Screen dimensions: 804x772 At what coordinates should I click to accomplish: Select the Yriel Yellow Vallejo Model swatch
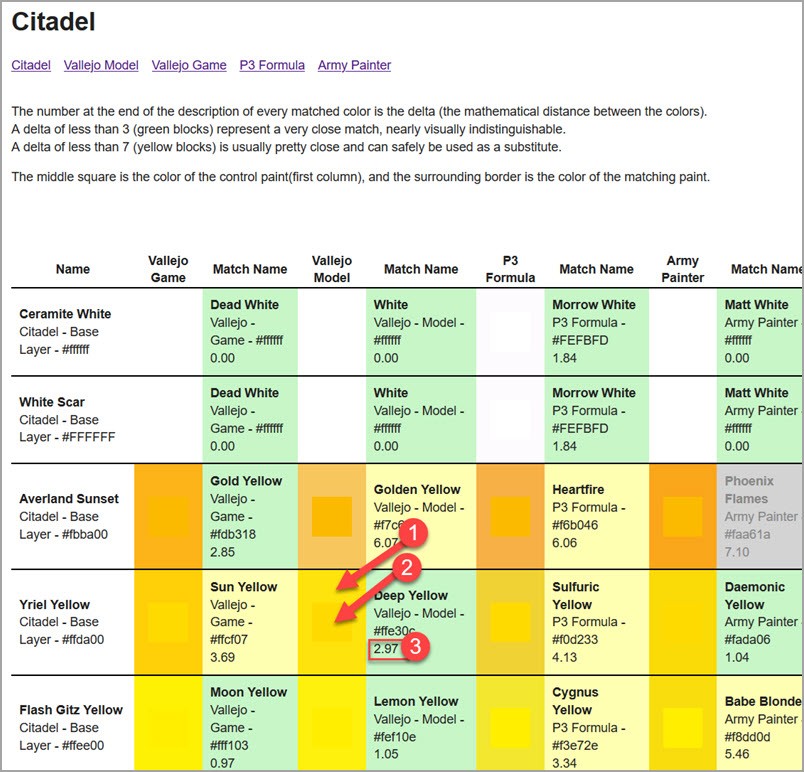click(x=331, y=622)
